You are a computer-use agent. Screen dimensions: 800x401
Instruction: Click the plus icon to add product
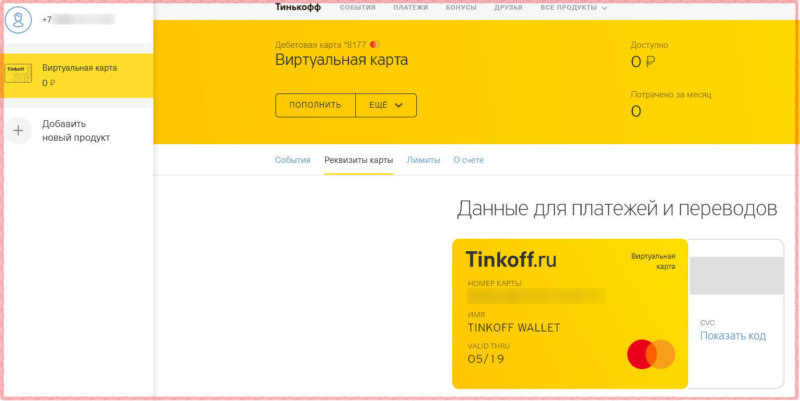click(x=18, y=131)
